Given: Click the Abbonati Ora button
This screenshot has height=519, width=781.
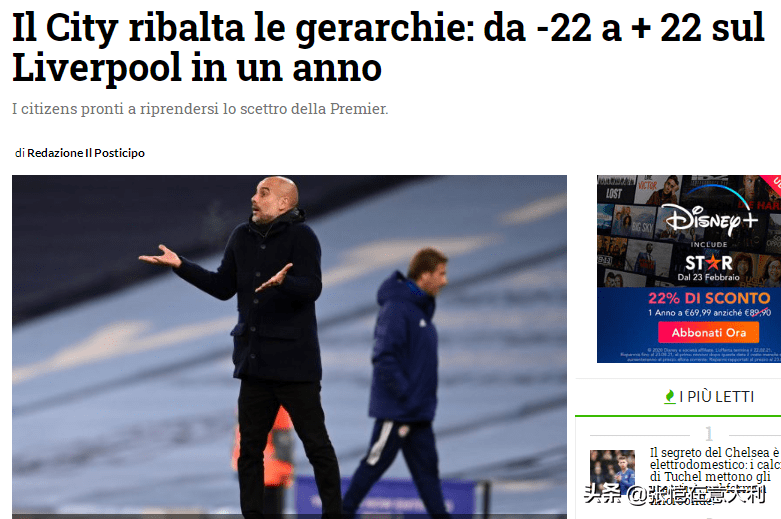Looking at the screenshot, I should click(x=708, y=332).
